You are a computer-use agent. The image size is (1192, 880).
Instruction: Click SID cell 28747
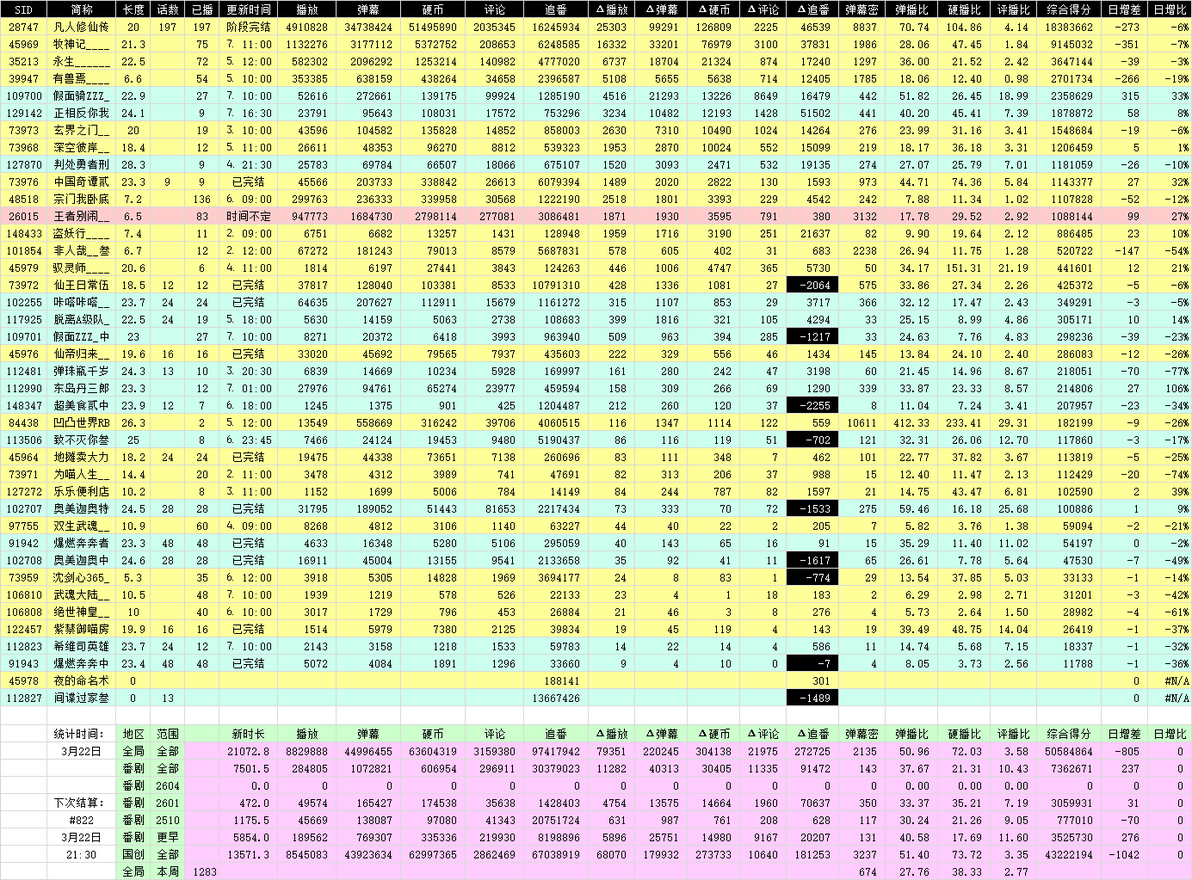point(24,27)
